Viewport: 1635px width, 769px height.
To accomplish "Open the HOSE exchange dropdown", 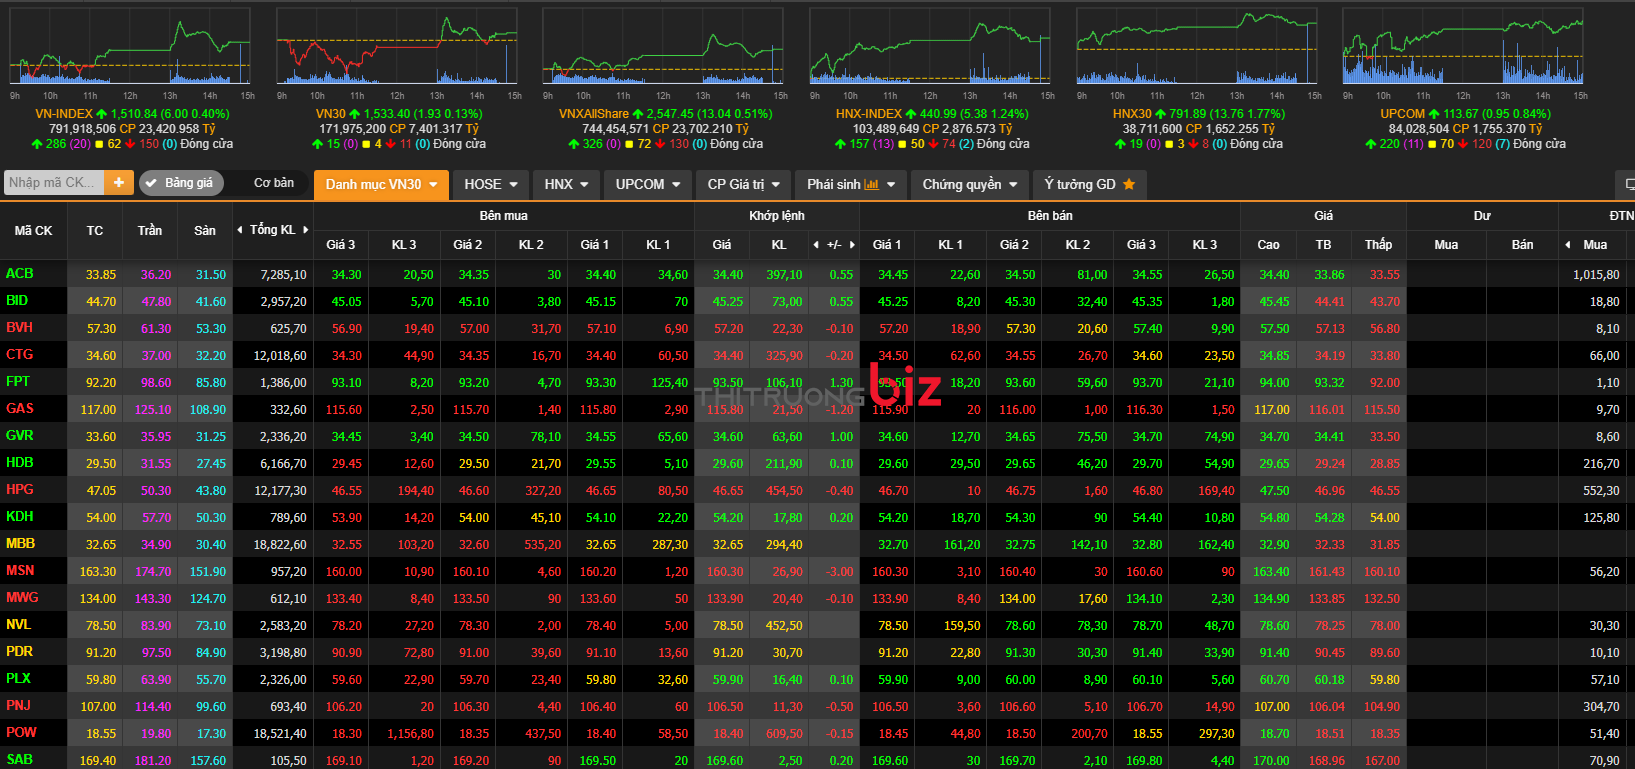I will (490, 184).
